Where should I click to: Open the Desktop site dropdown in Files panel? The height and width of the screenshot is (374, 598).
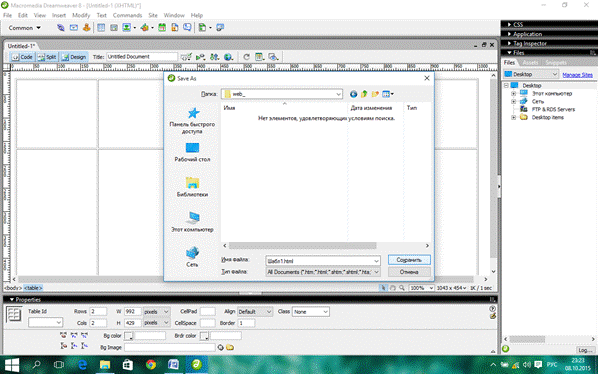coord(531,74)
